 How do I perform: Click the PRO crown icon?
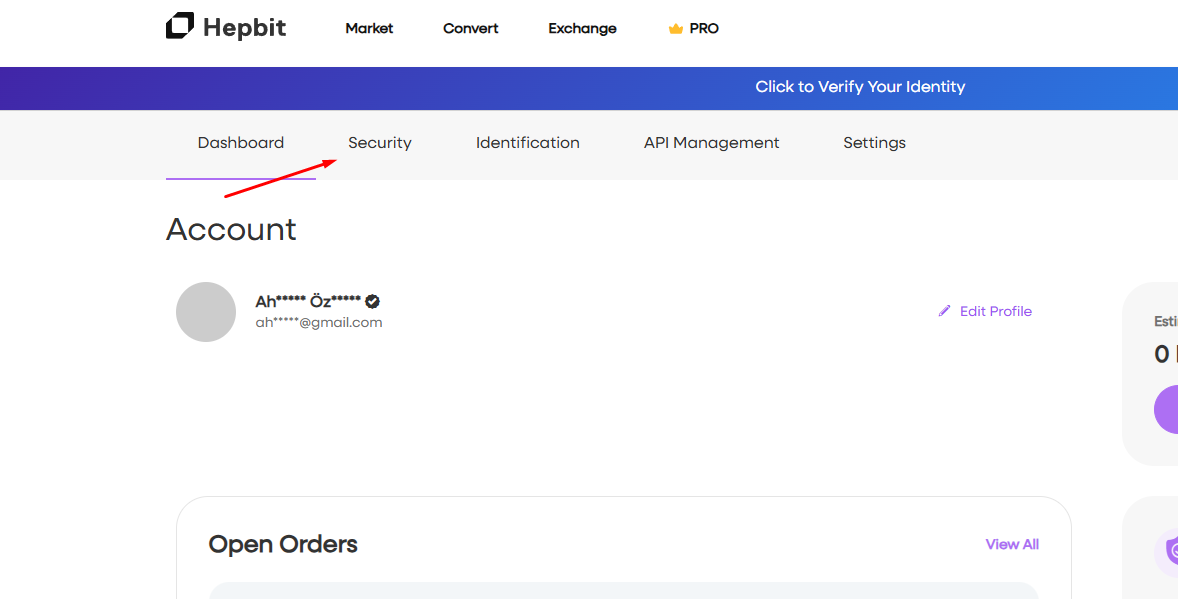[x=676, y=29]
